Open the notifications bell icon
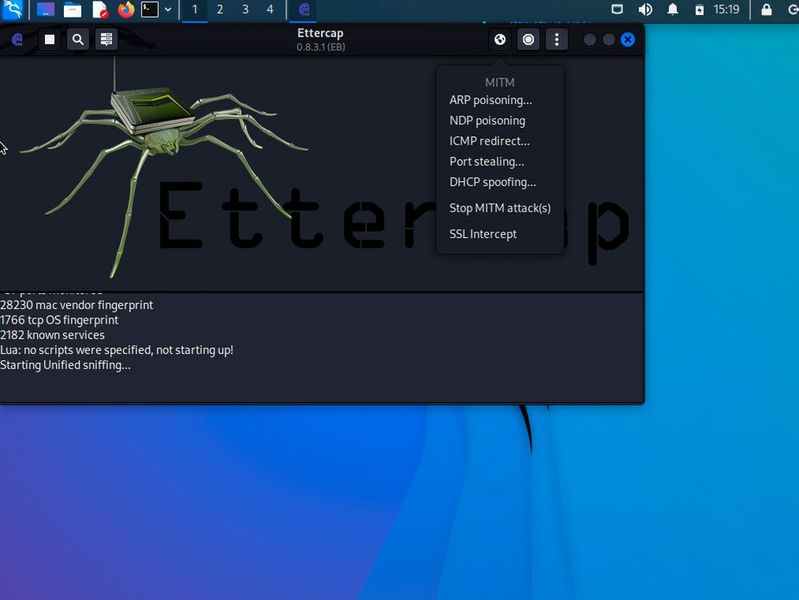799x600 pixels. [x=673, y=10]
